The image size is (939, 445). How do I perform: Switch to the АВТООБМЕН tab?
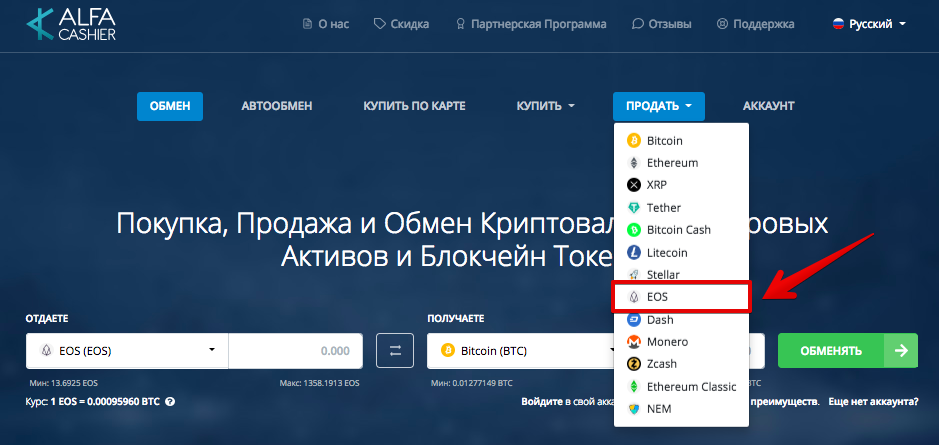277,106
